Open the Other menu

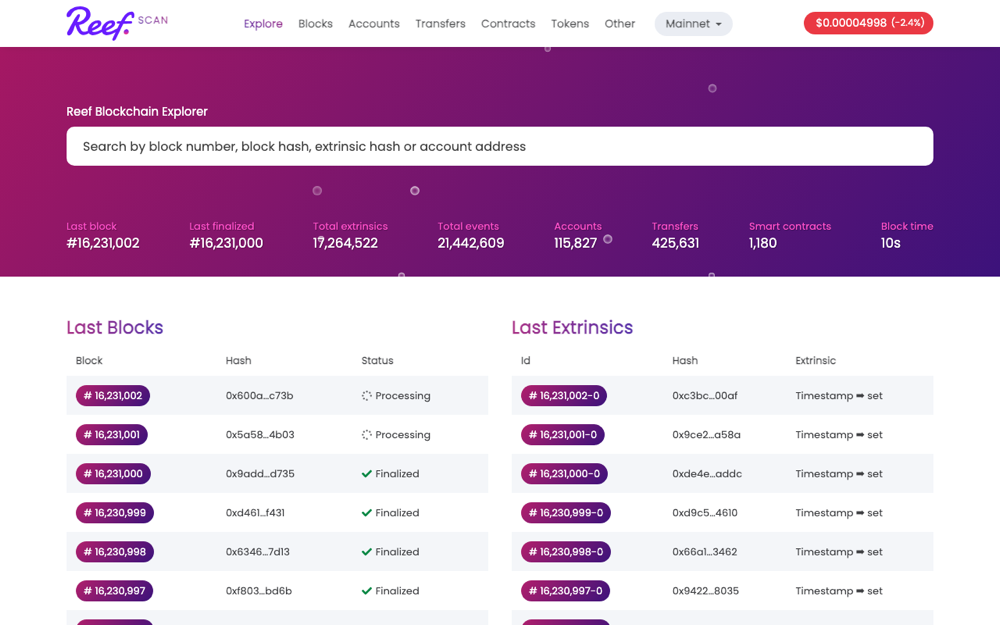pos(619,24)
